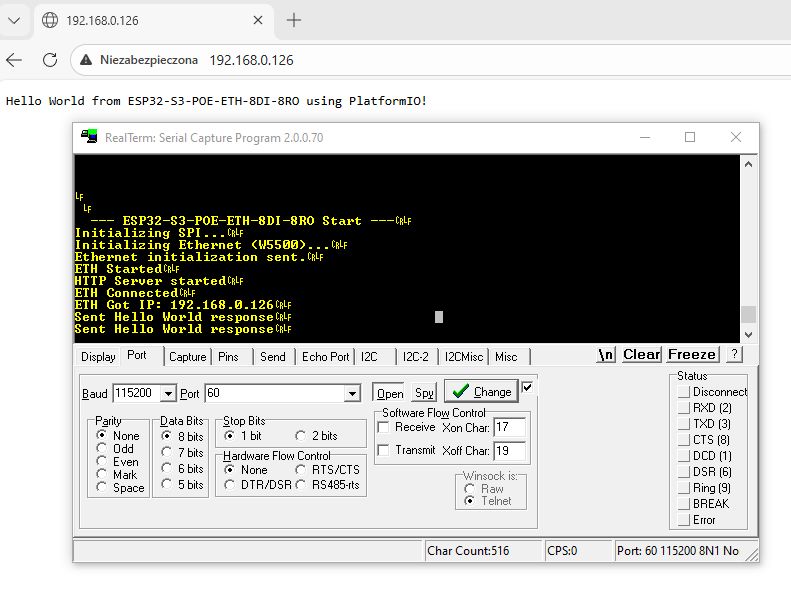Image resolution: width=791 pixels, height=591 pixels.
Task: Open the Capture tab
Action: (187, 357)
